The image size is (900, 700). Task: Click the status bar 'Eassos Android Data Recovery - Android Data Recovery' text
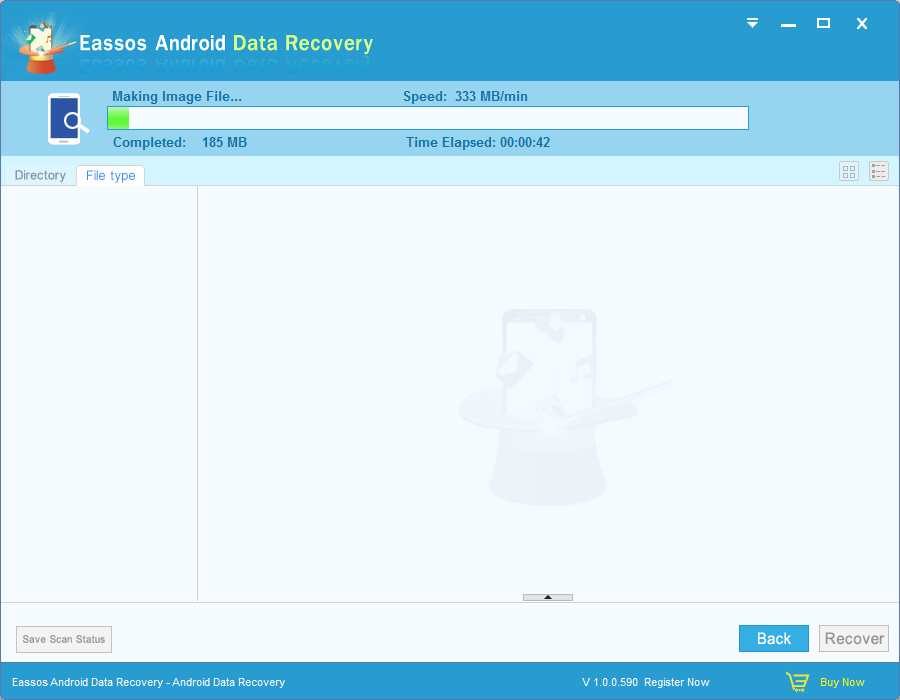pos(148,682)
